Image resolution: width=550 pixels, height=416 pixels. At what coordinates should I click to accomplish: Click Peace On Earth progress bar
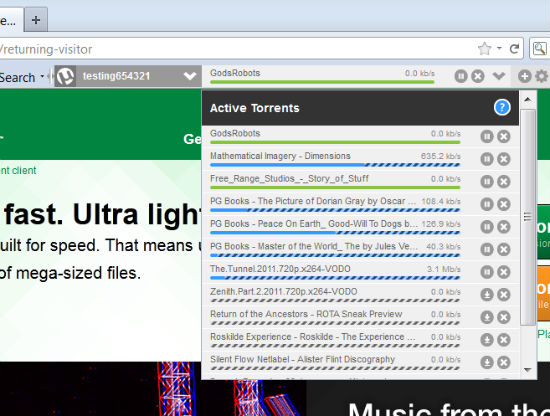pos(335,232)
